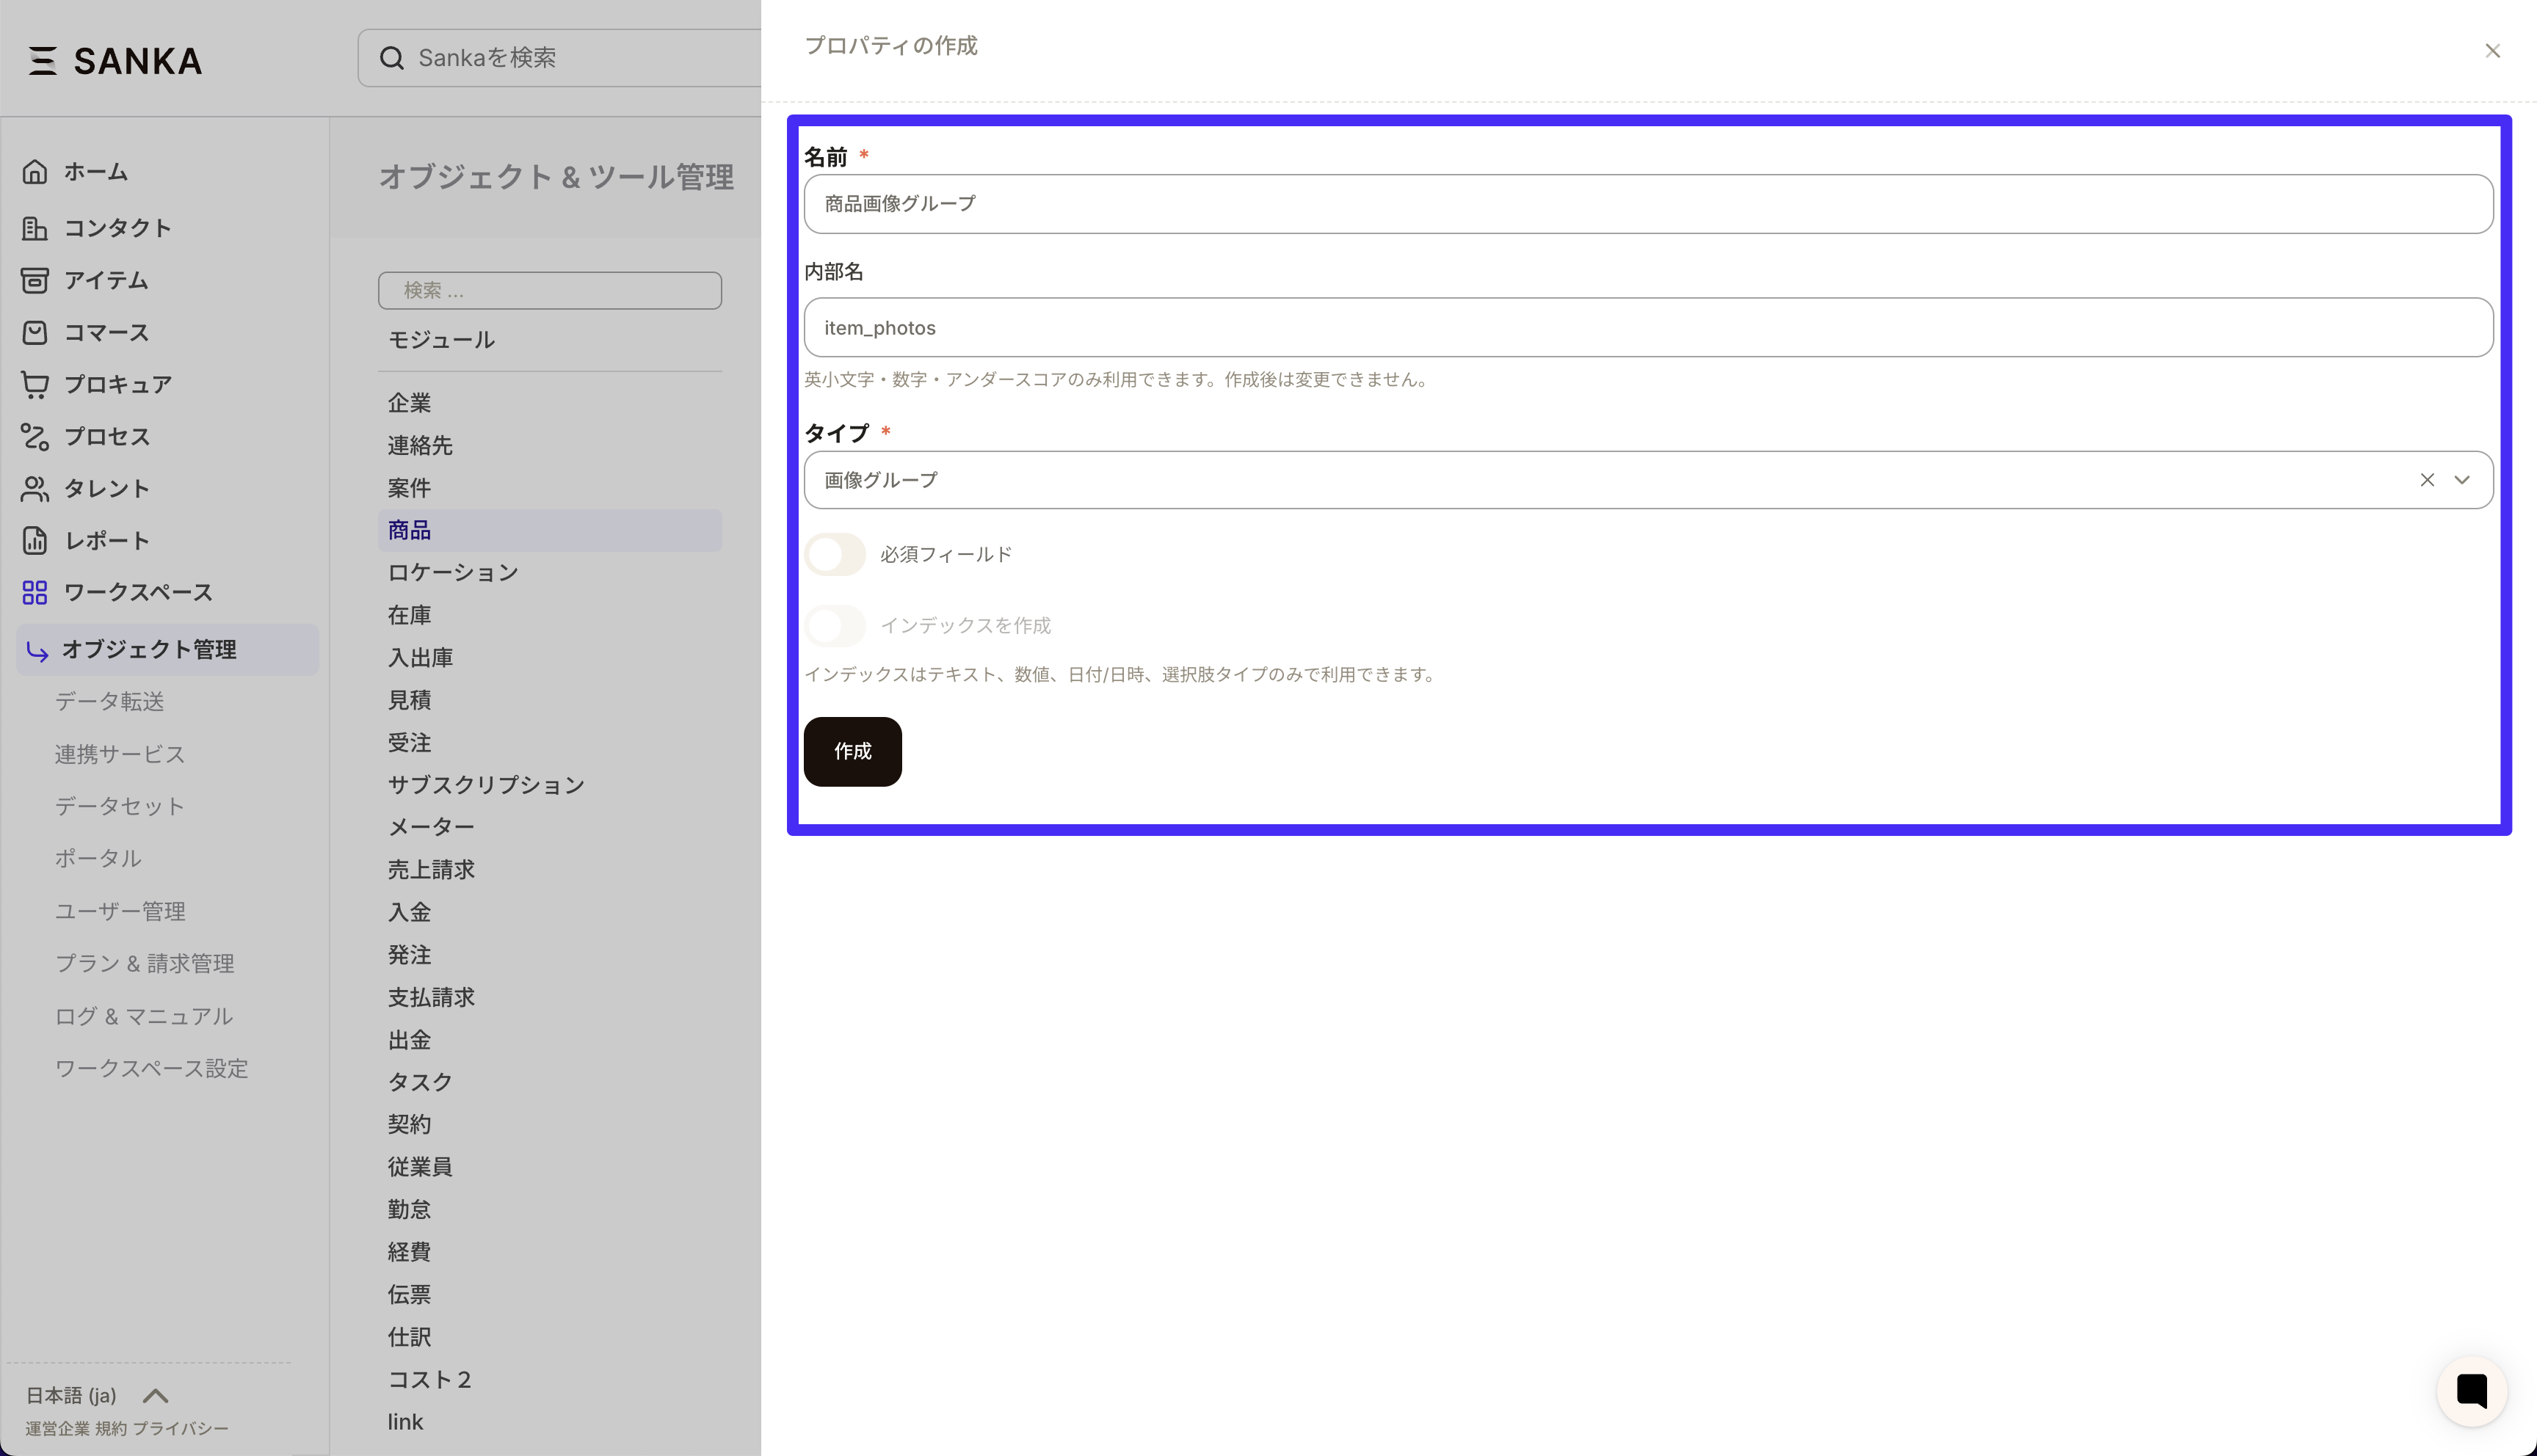Toggle the 必須フィールド switch
Screen dimensions: 2537x1456
(835, 555)
